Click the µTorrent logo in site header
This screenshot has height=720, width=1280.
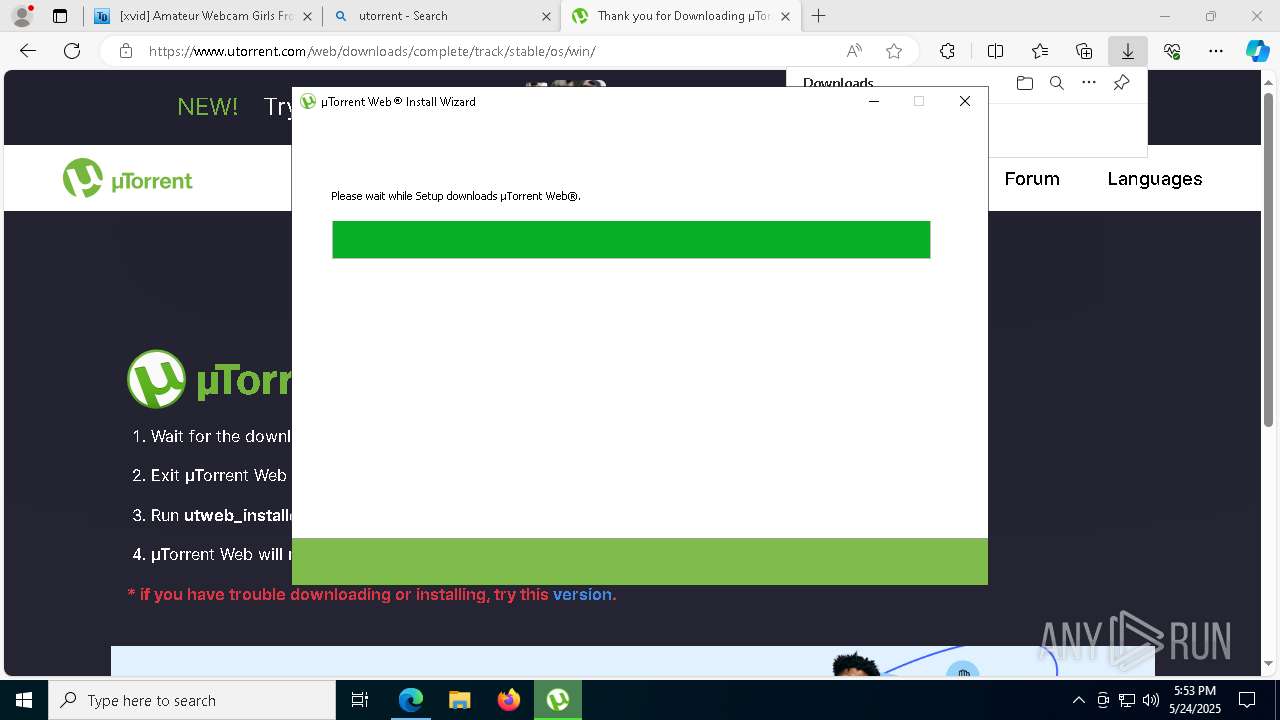[127, 179]
